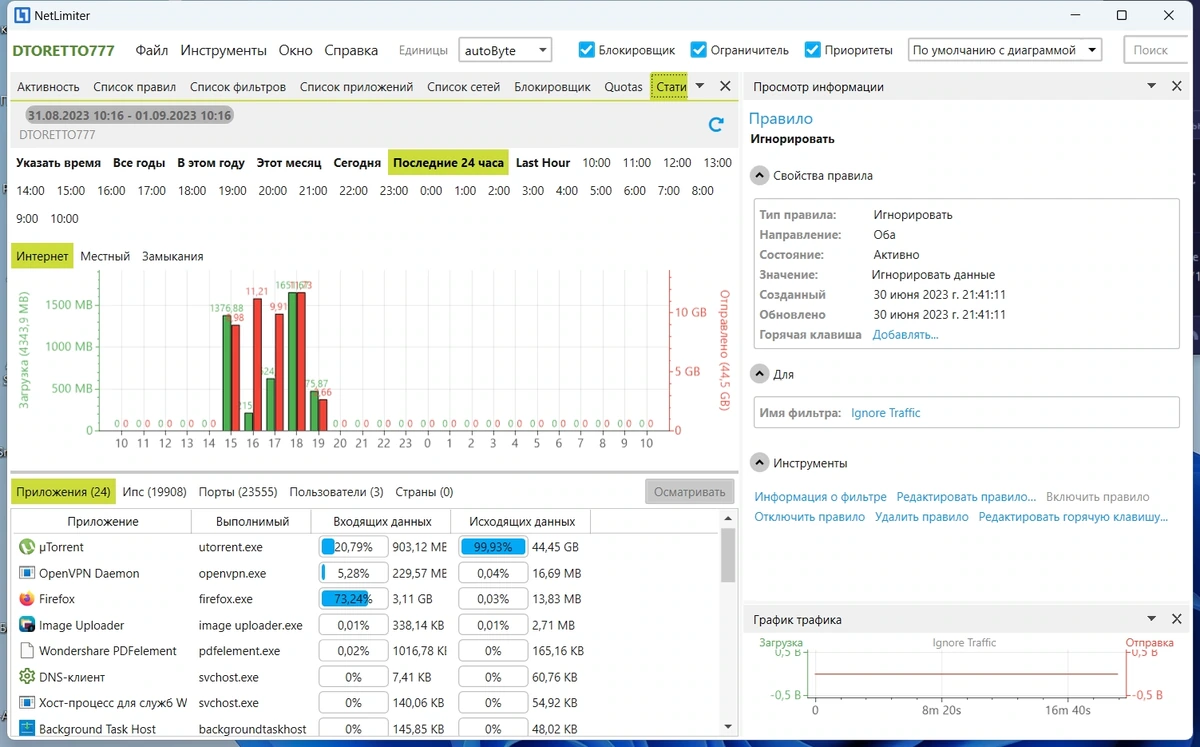Collapse the Свойства правила section

pos(759,175)
